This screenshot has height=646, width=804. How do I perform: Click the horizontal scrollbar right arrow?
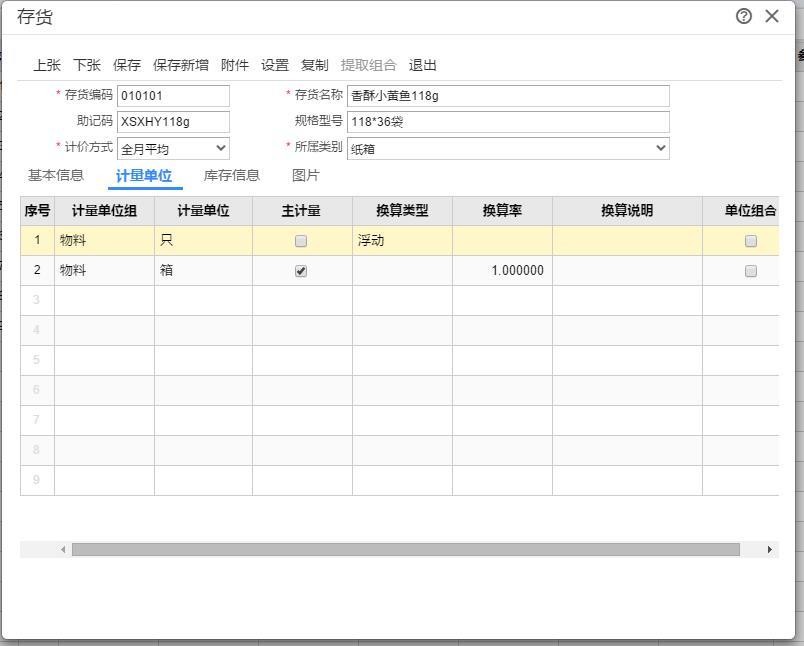coord(770,550)
